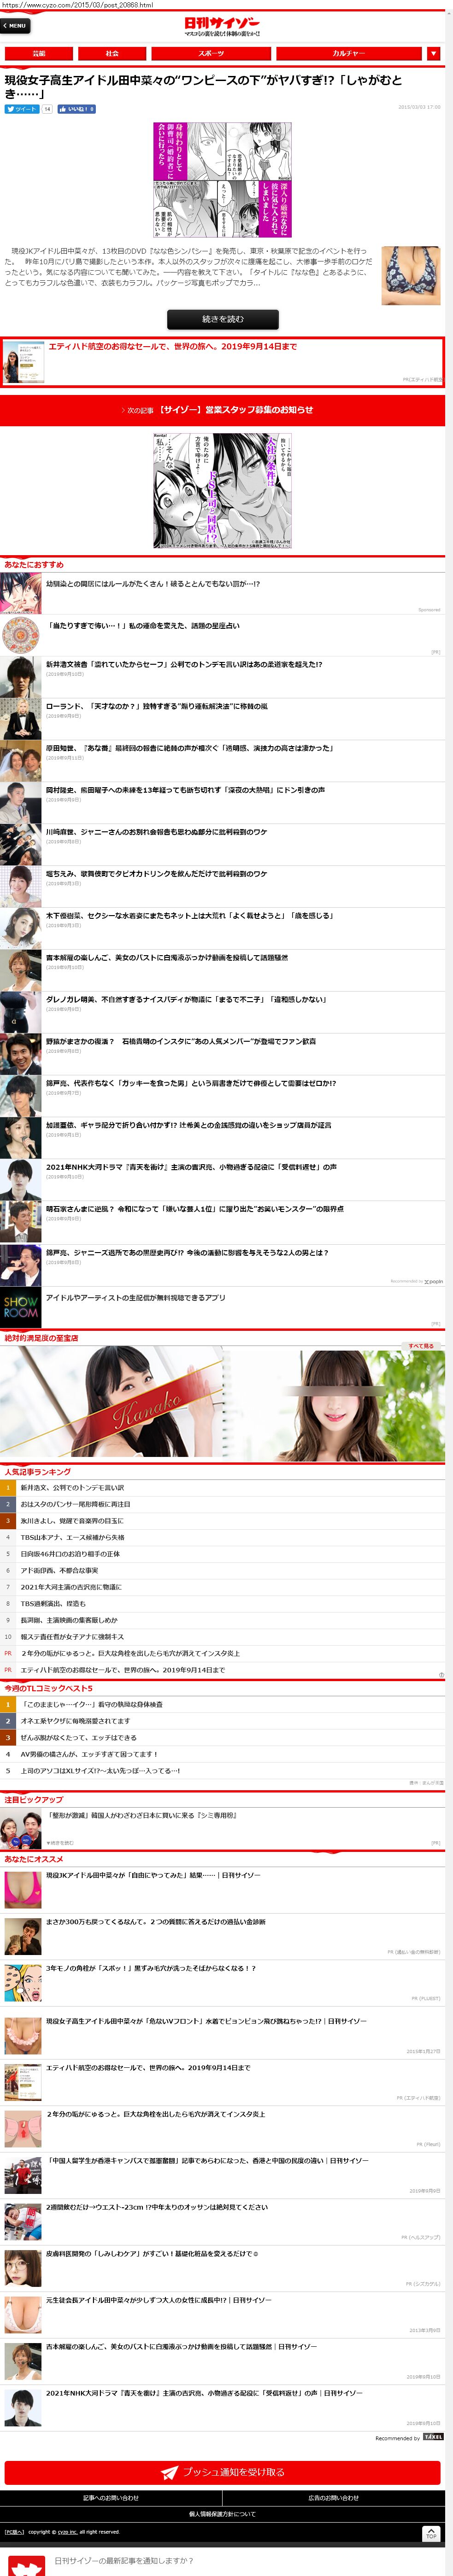Image resolution: width=453 pixels, height=2576 pixels.
Task: Jump to page TOP button
Action: coord(431,2535)
